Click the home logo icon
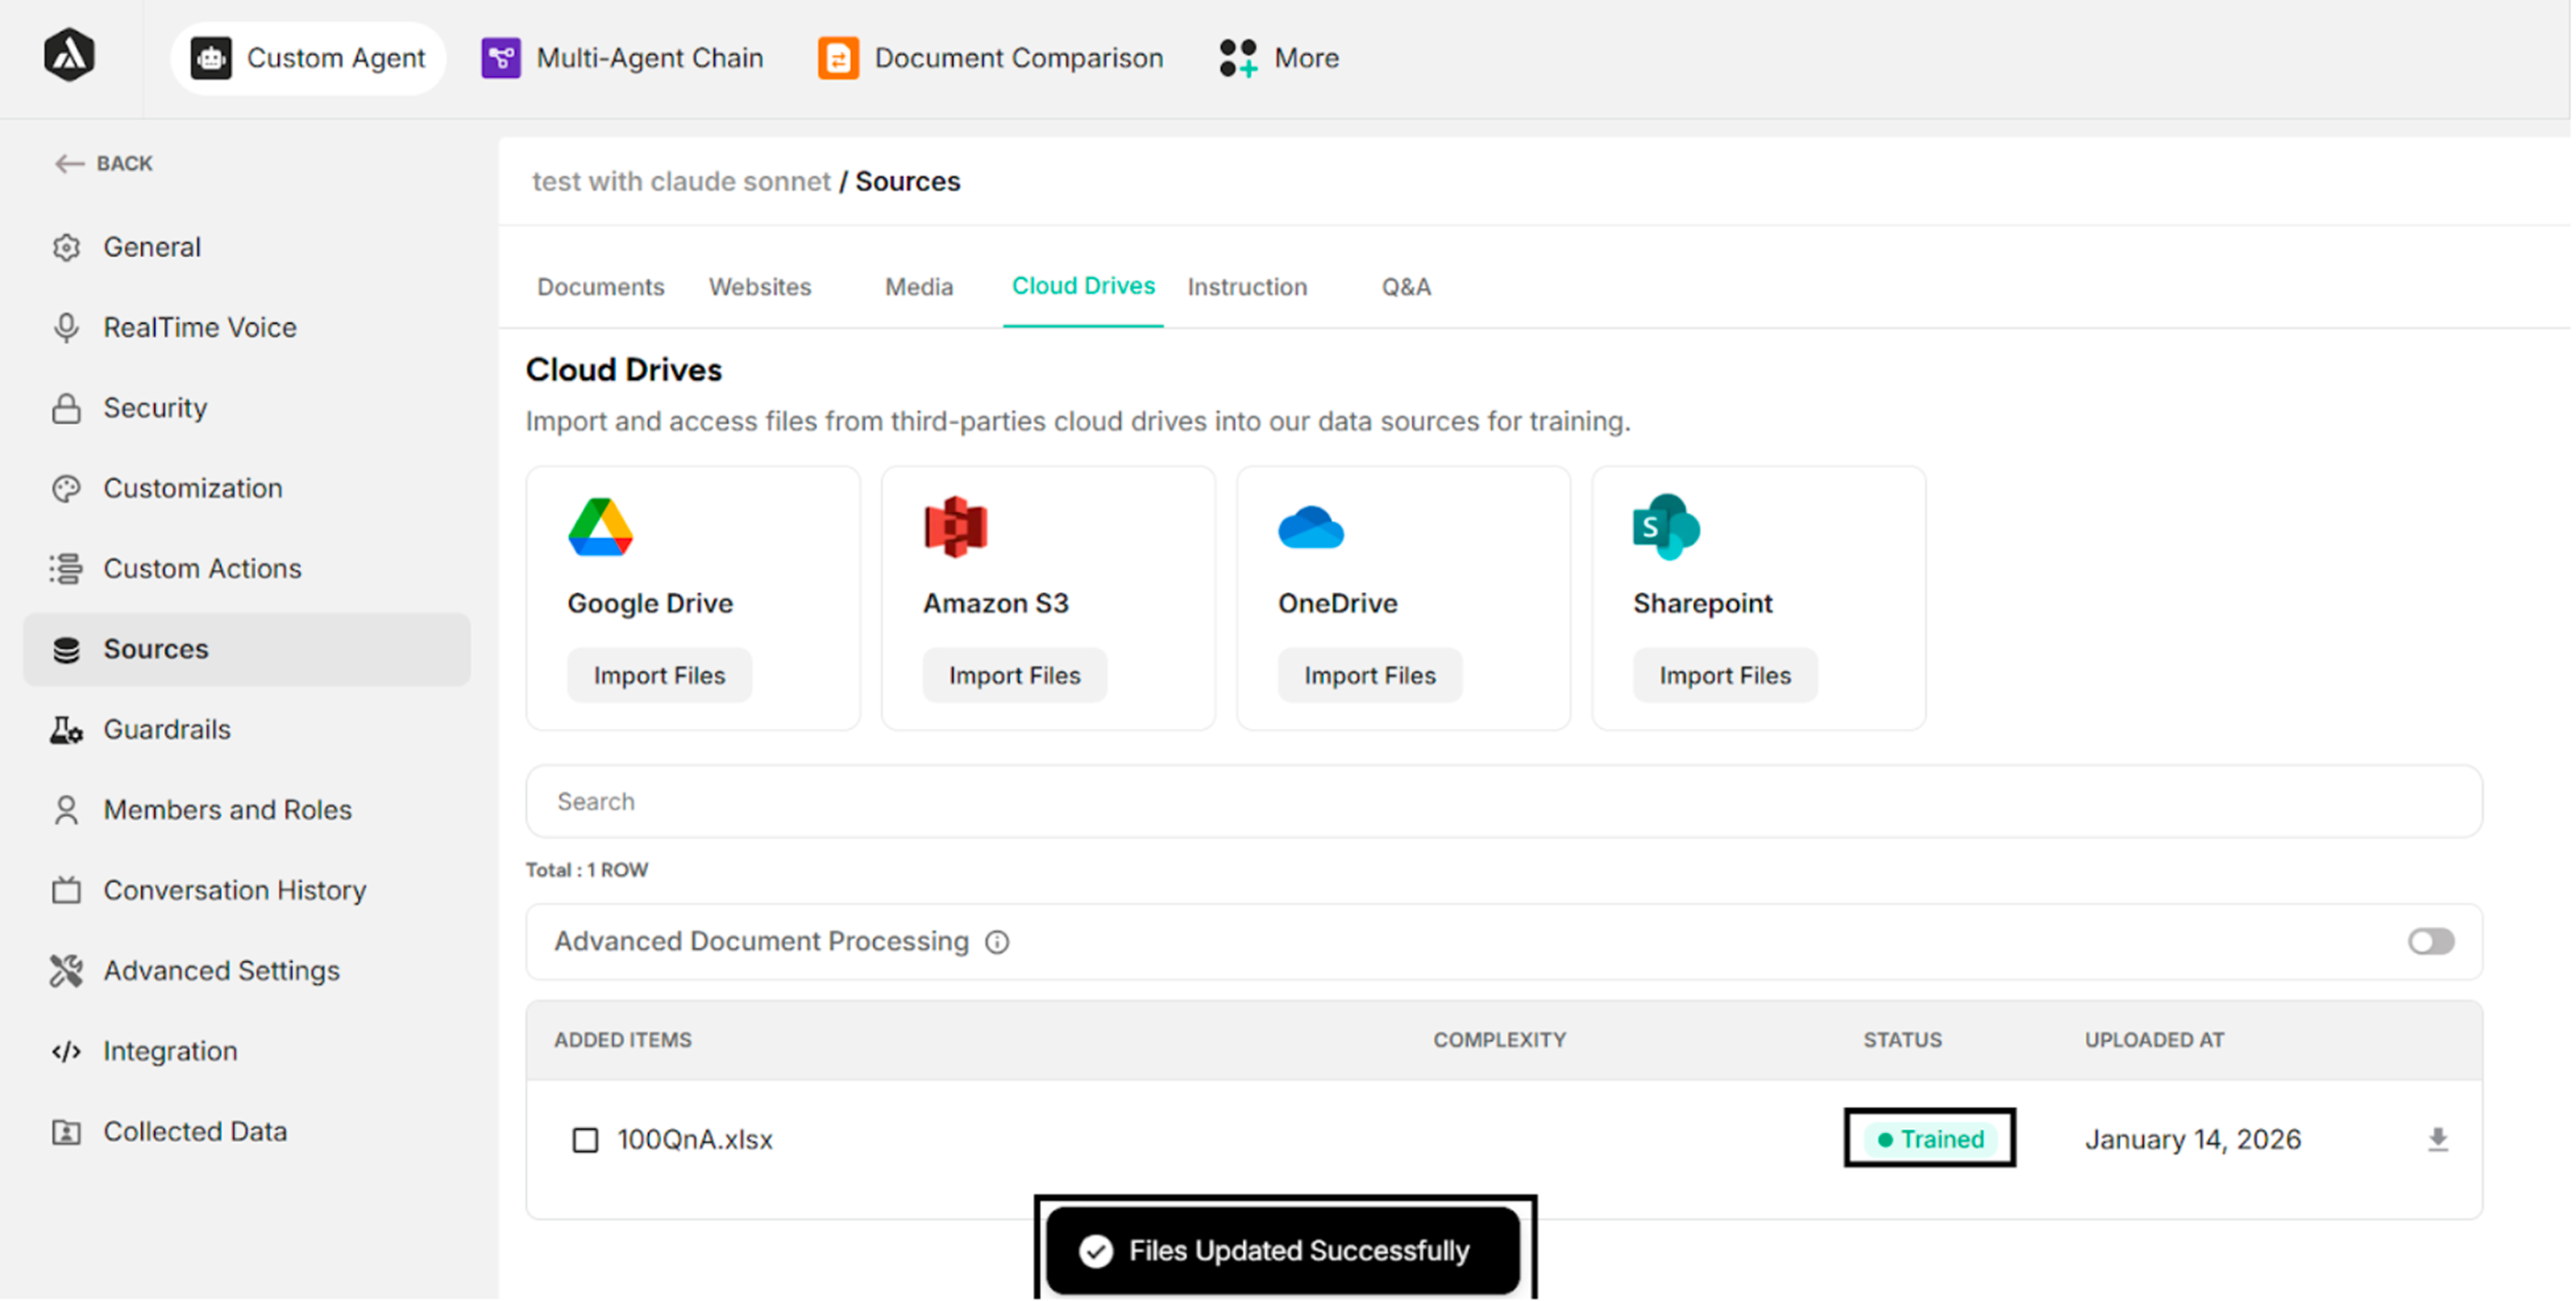Screen dimensions: 2576x1301 69,56
